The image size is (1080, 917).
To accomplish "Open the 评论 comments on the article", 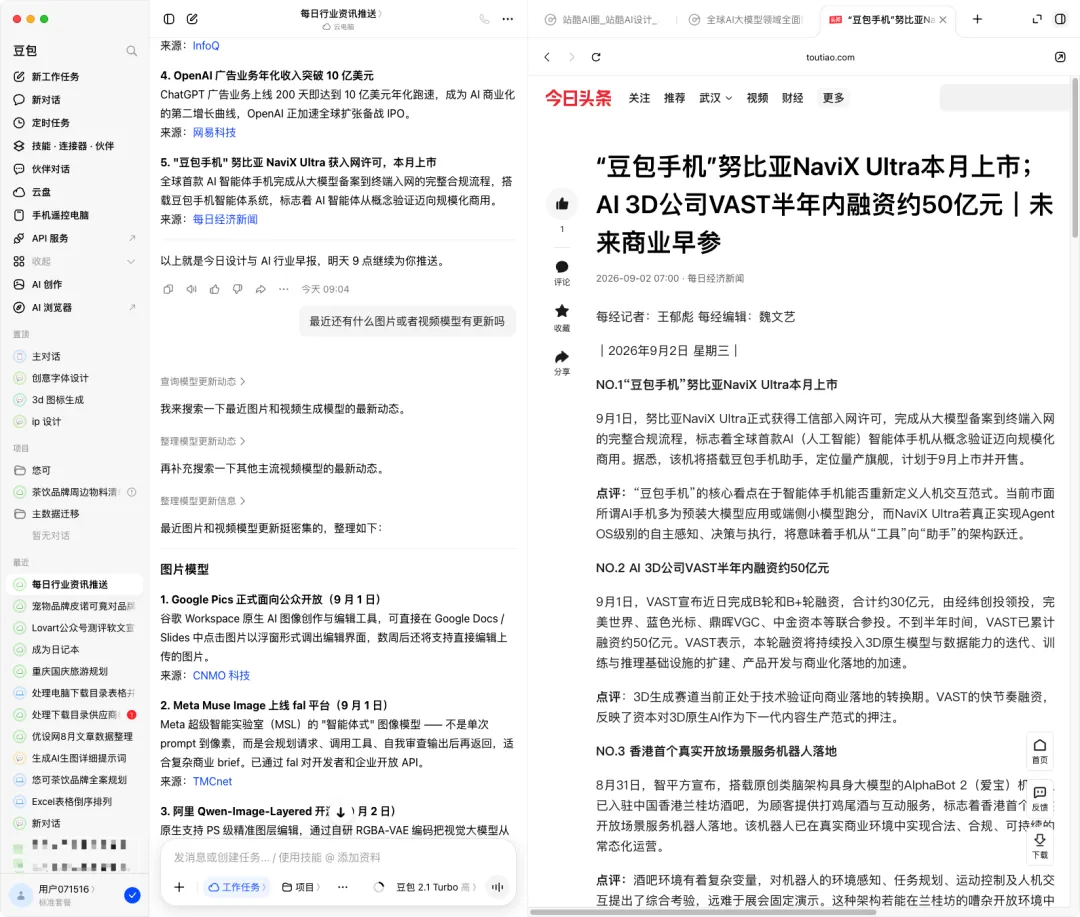I will tap(562, 272).
